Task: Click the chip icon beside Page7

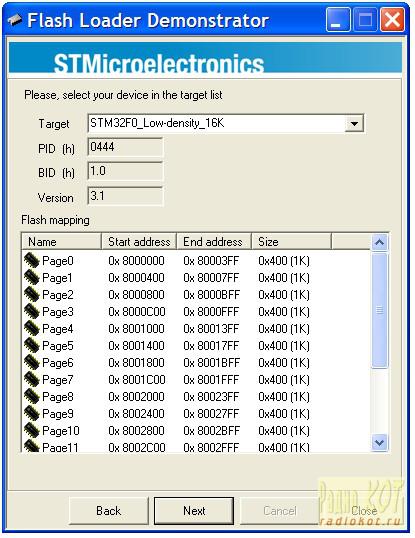Action: (x=32, y=379)
